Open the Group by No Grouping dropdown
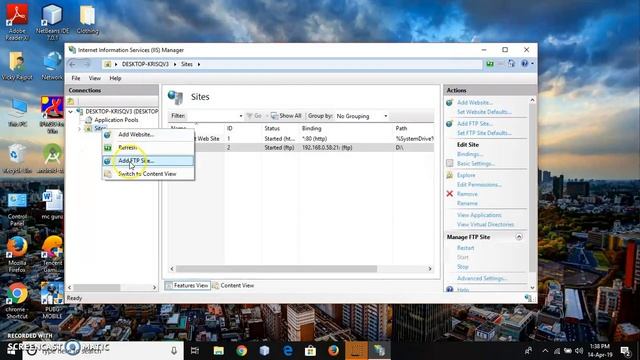Screen dimensions: 640x360 361,116
